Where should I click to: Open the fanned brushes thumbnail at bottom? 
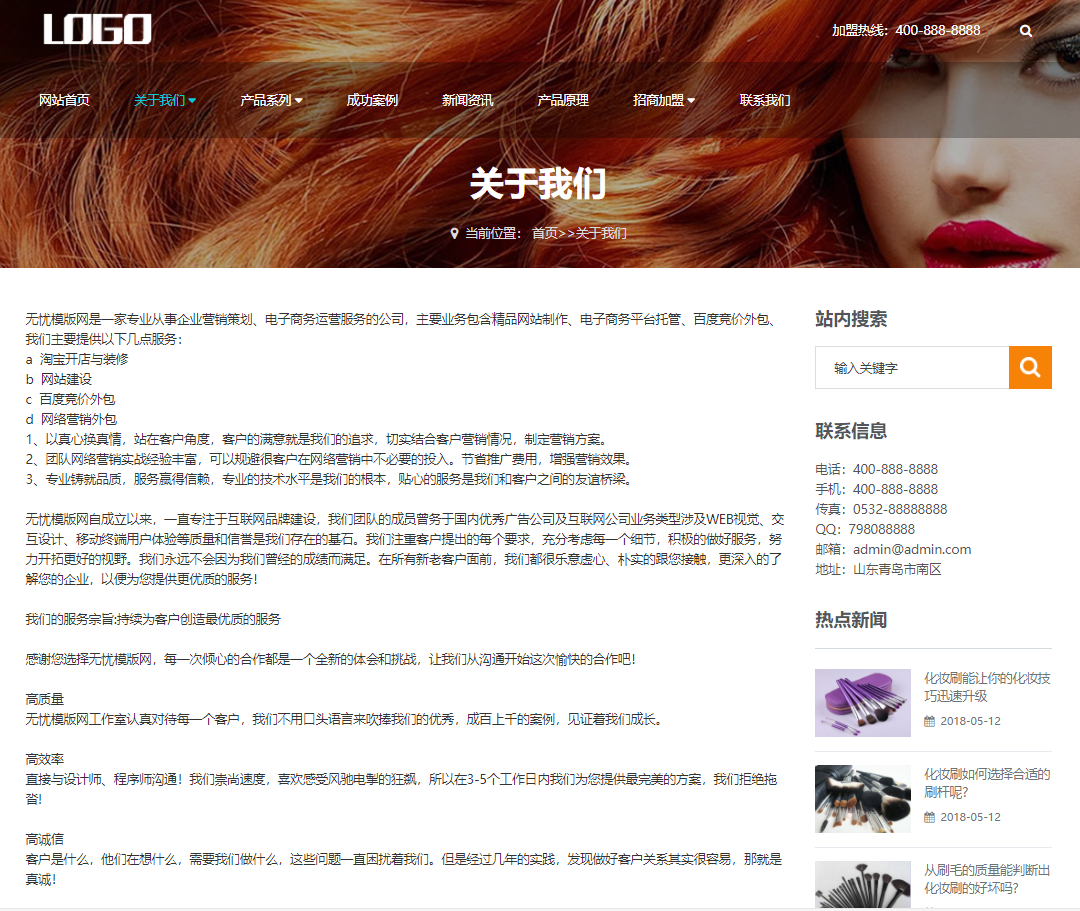(x=863, y=886)
